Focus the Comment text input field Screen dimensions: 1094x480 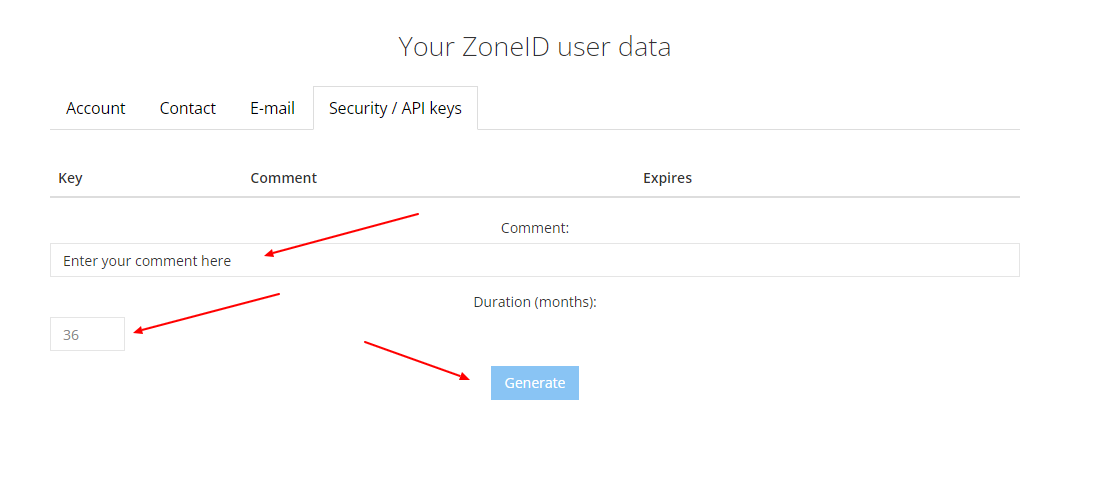click(x=600, y=260)
